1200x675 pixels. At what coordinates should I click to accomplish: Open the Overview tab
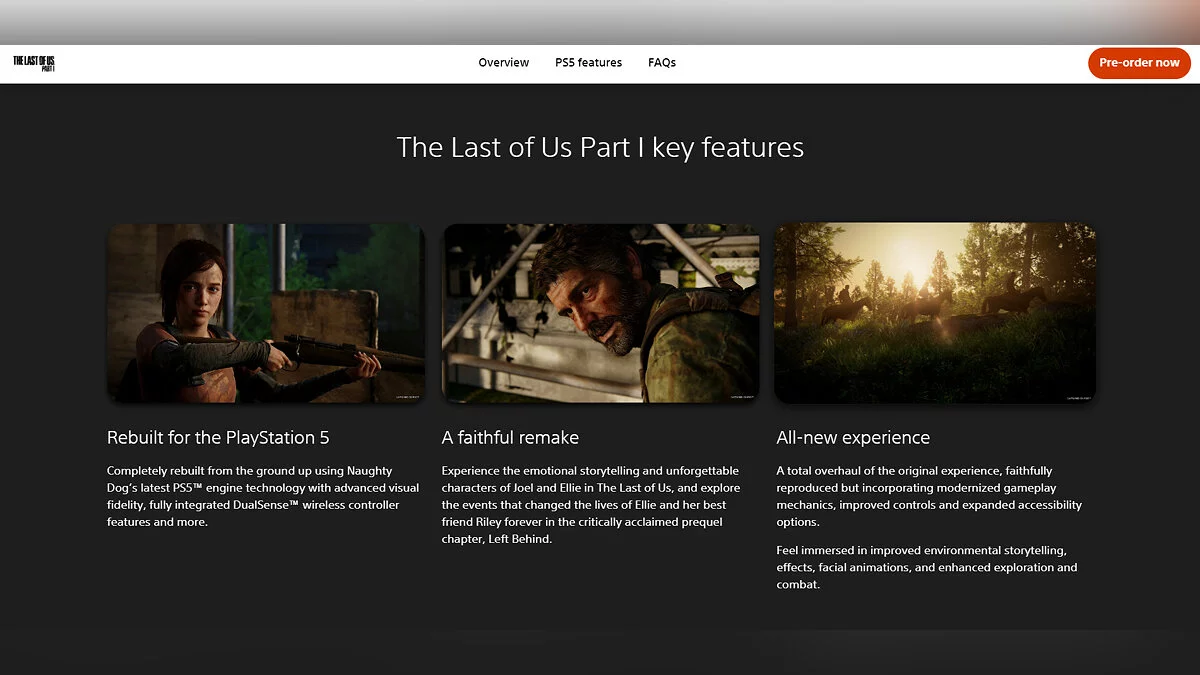(x=504, y=62)
